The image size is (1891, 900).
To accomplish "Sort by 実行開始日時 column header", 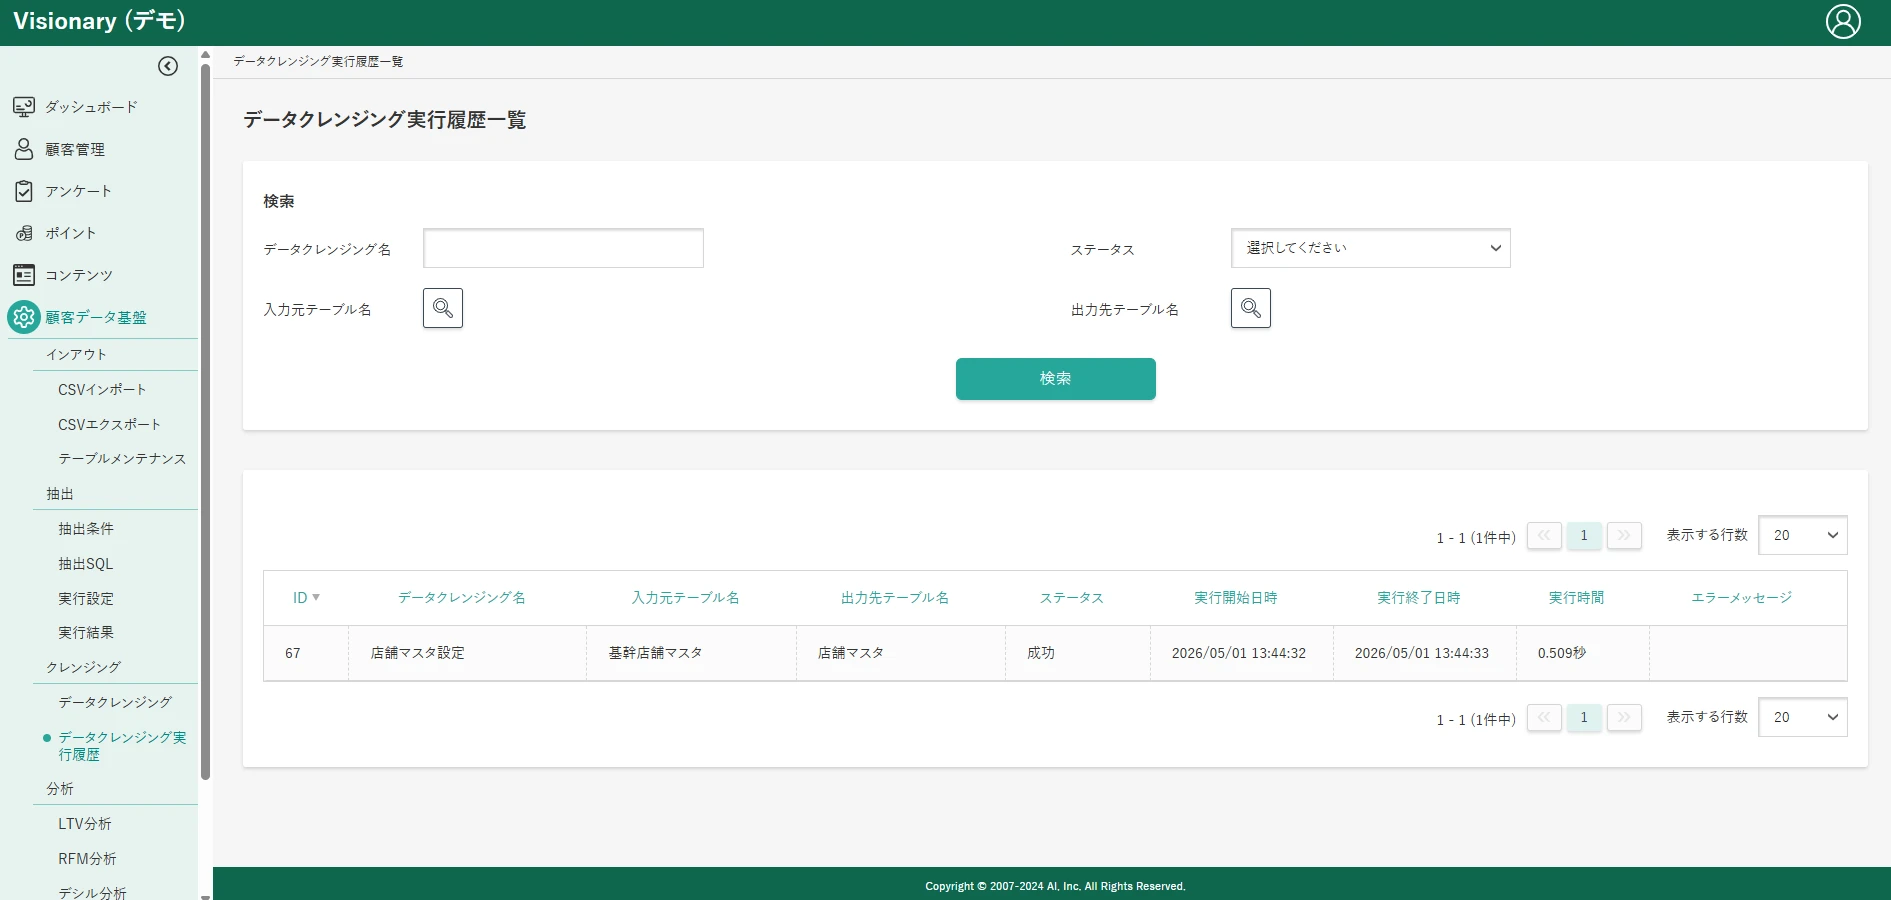I will tap(1235, 597).
